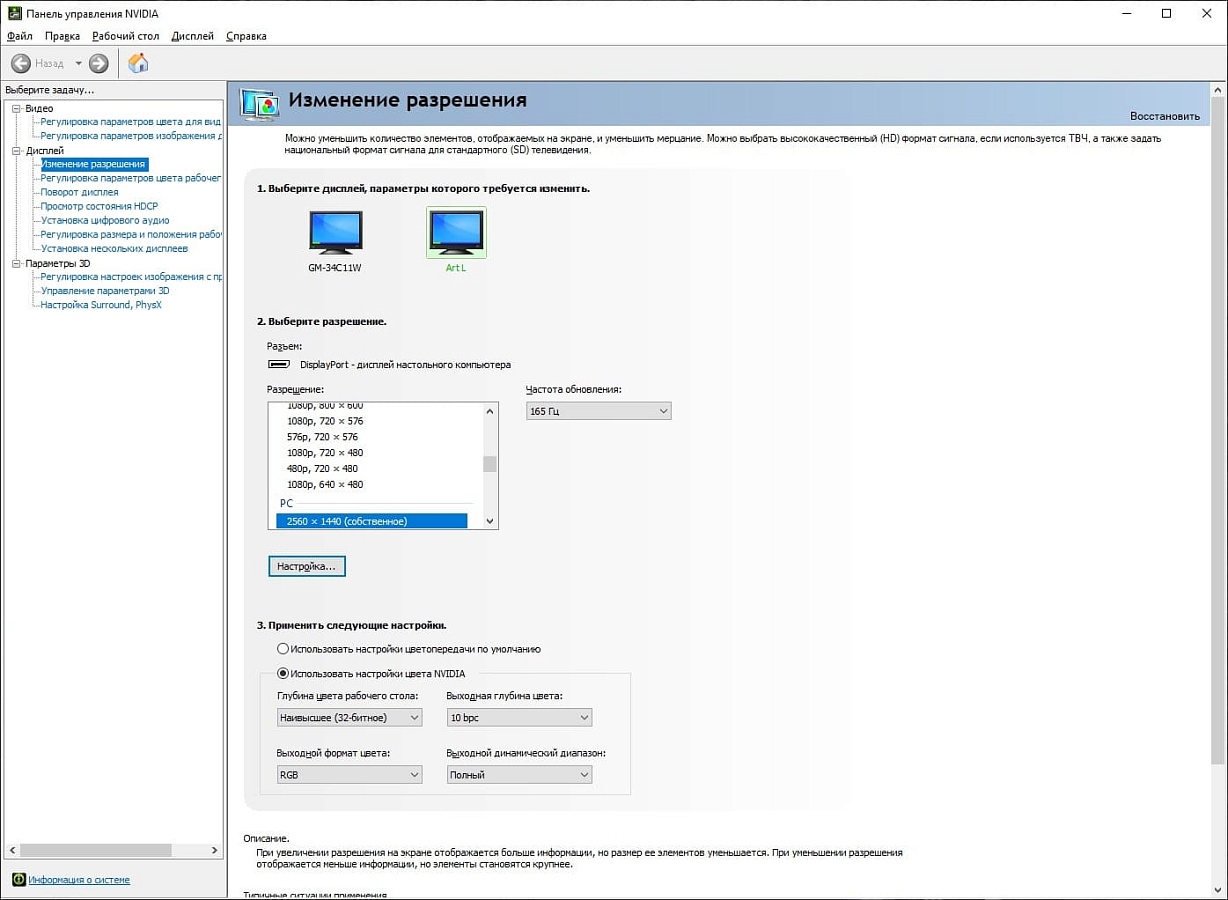Open output color format RGB dropdown
1228x900 pixels.
coord(350,774)
